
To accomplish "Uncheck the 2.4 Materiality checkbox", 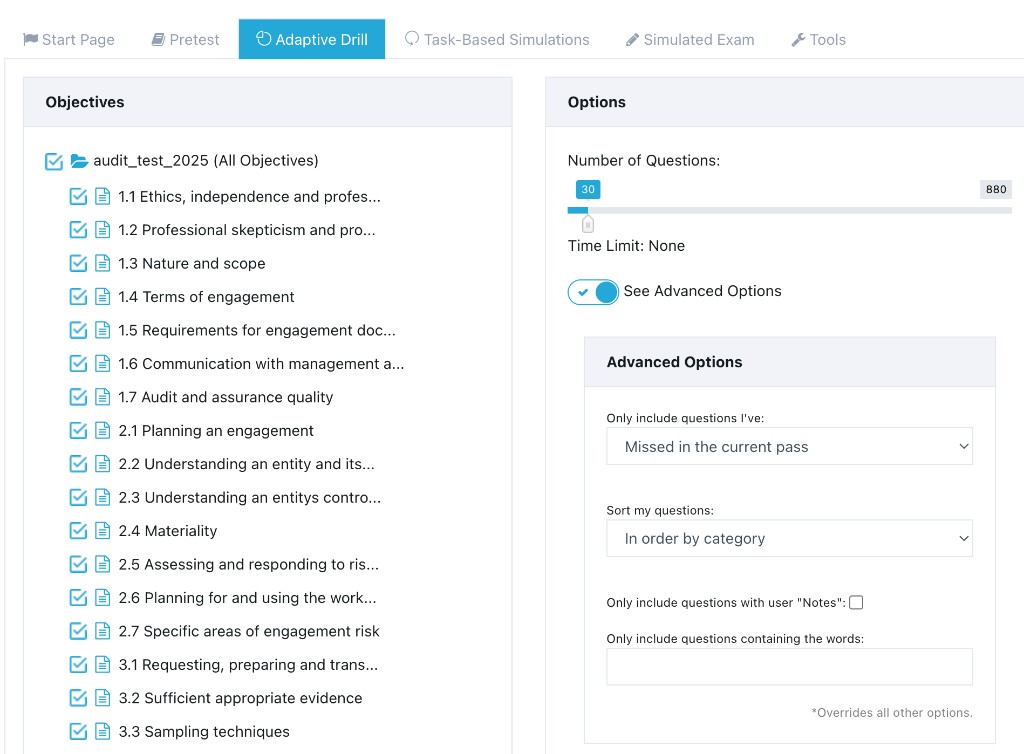I will 78,531.
